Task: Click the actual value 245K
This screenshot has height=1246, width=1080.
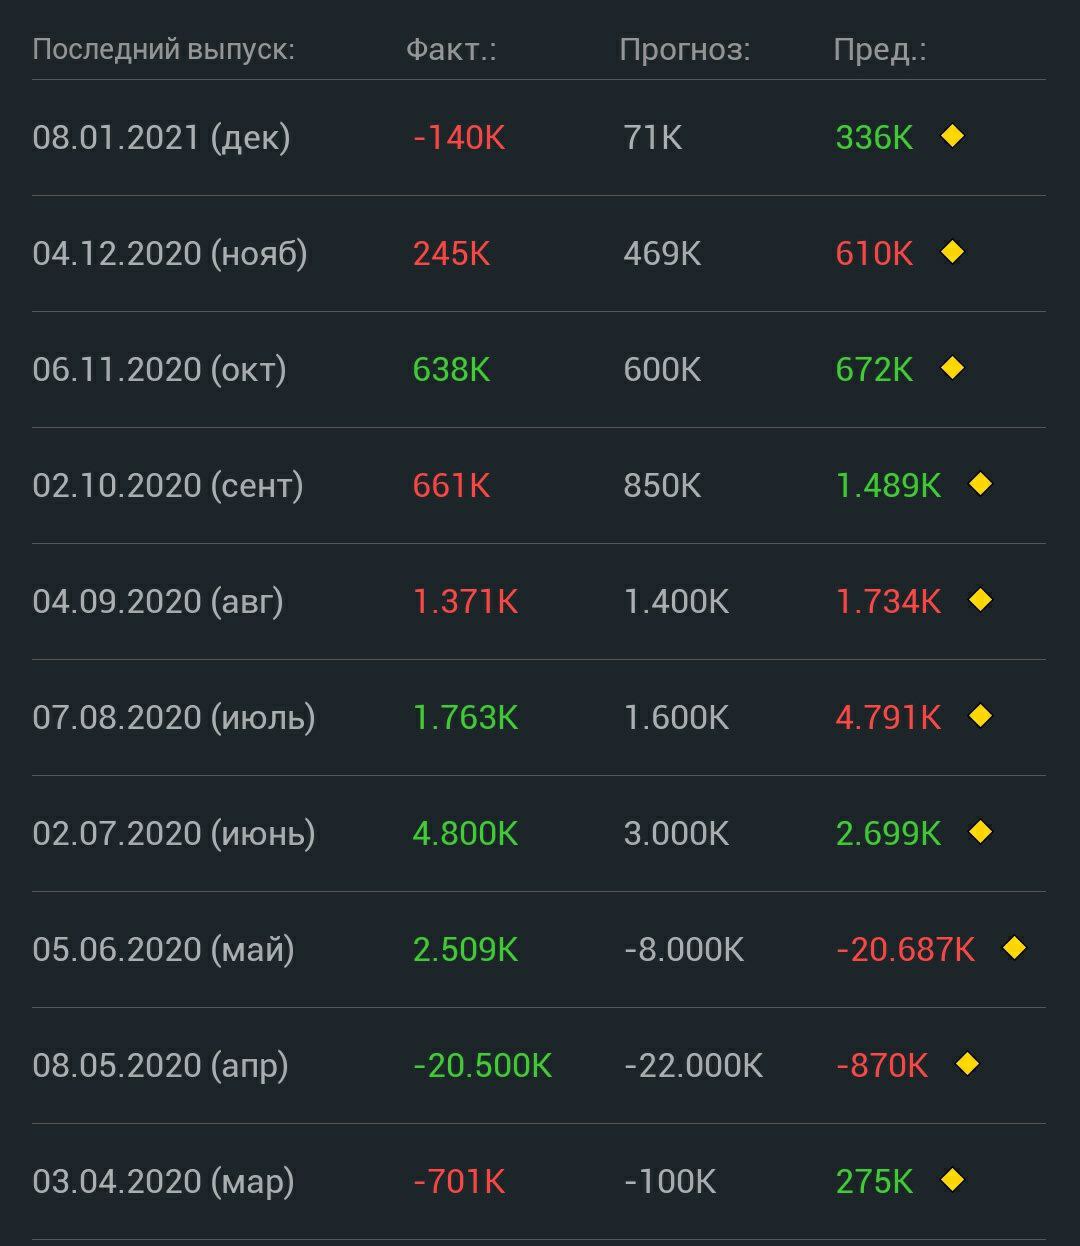Action: (x=452, y=254)
